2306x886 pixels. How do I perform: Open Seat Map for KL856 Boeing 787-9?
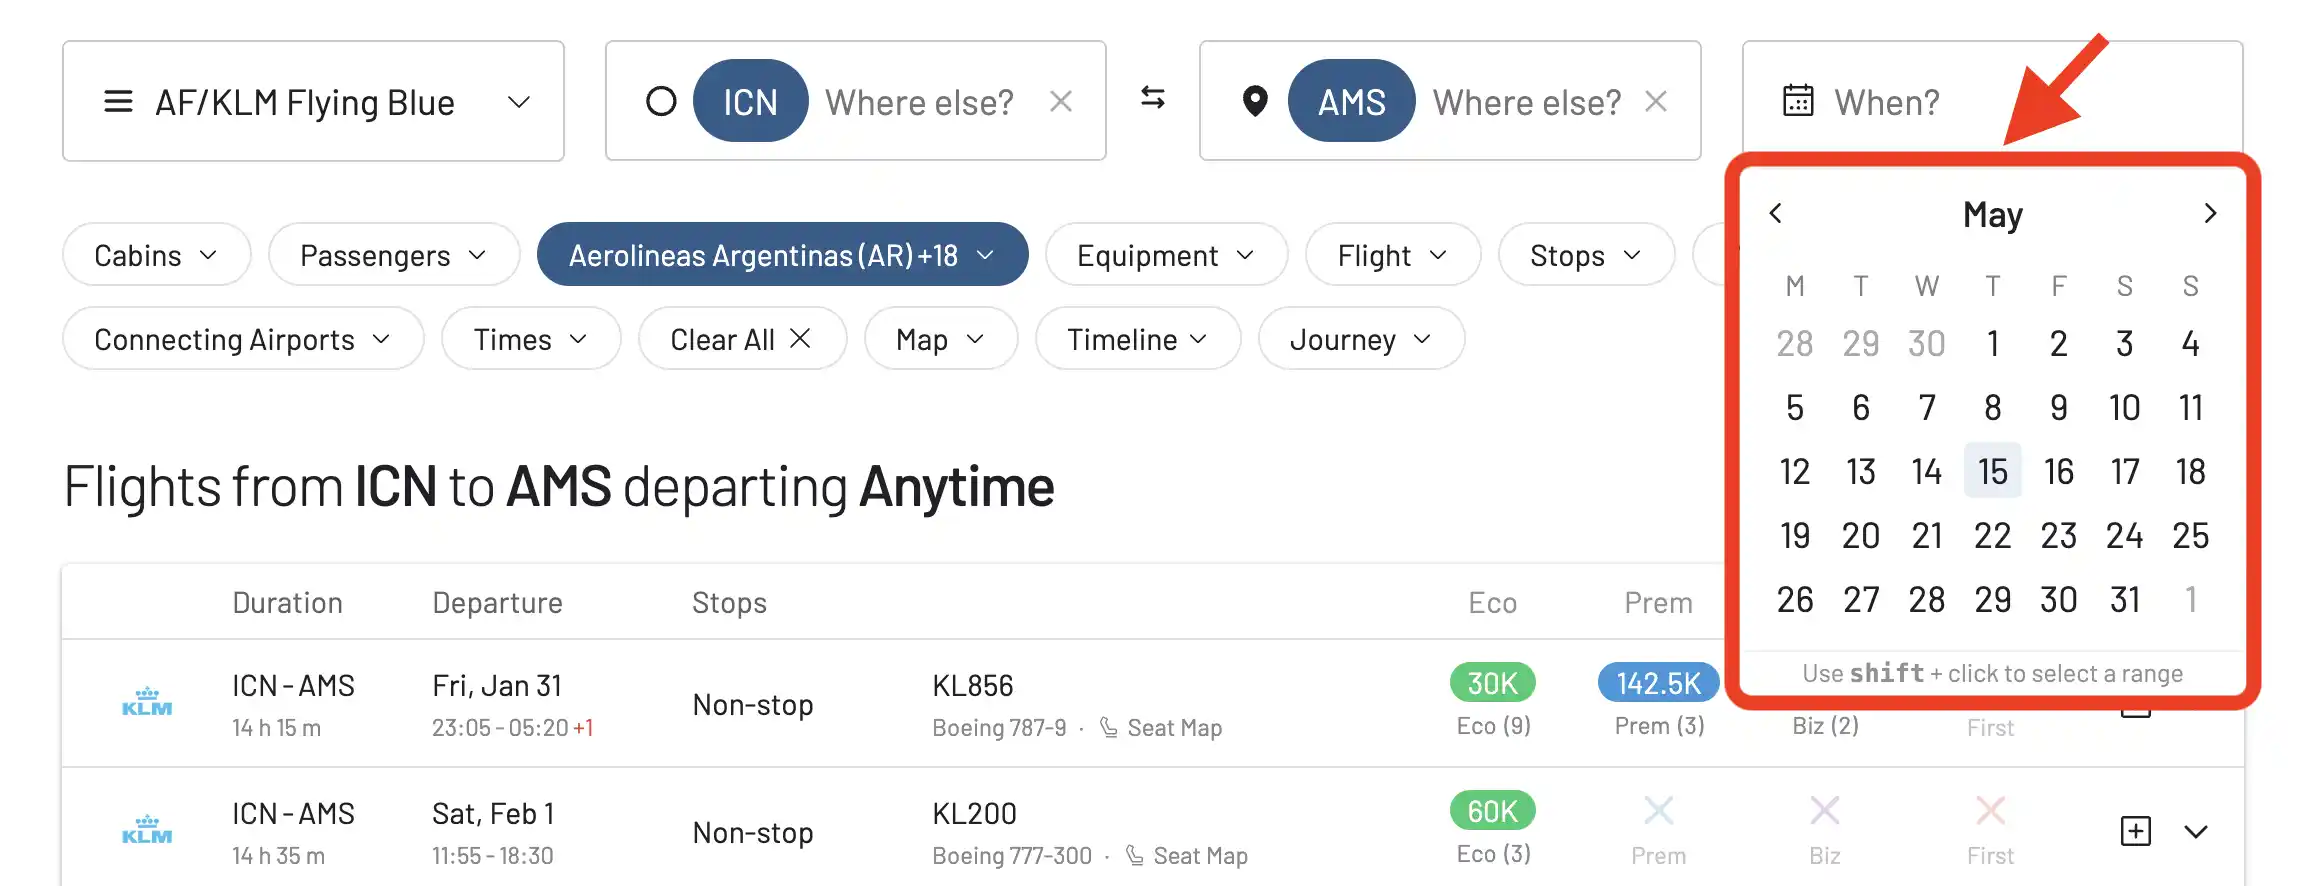(1161, 727)
